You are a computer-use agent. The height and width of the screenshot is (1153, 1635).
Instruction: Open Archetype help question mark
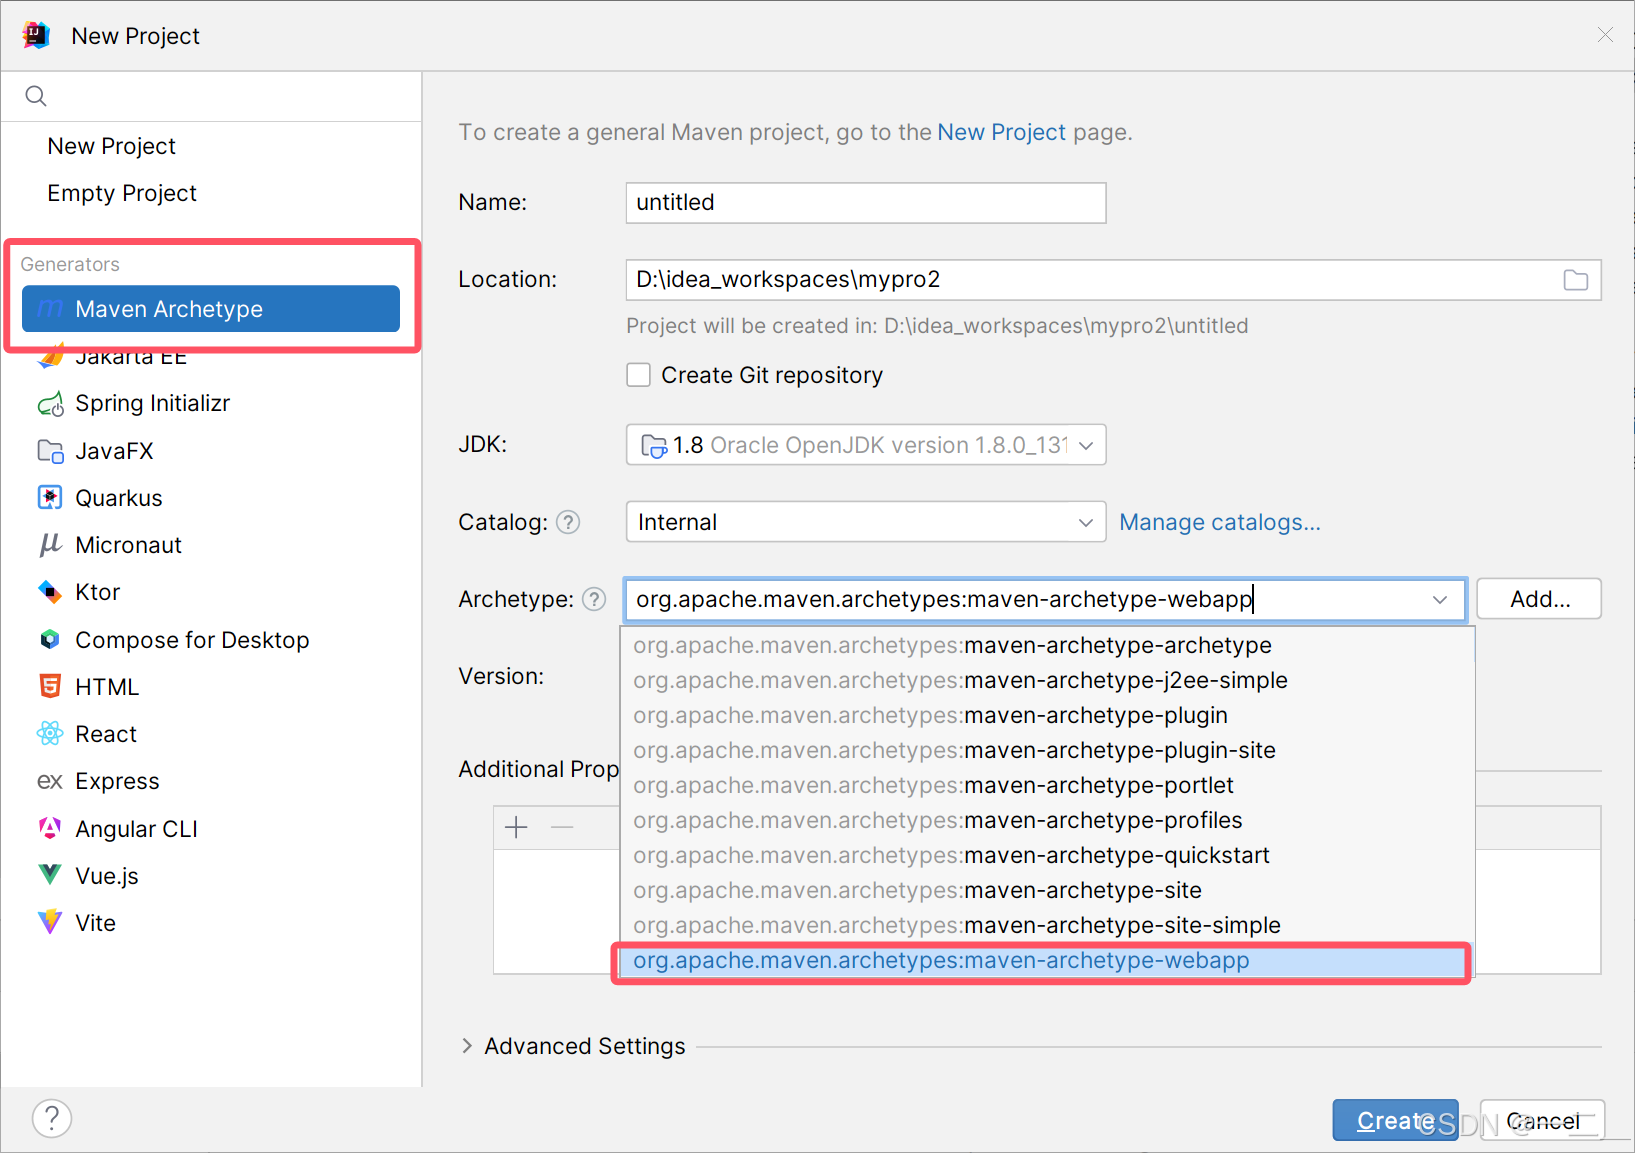tap(594, 599)
